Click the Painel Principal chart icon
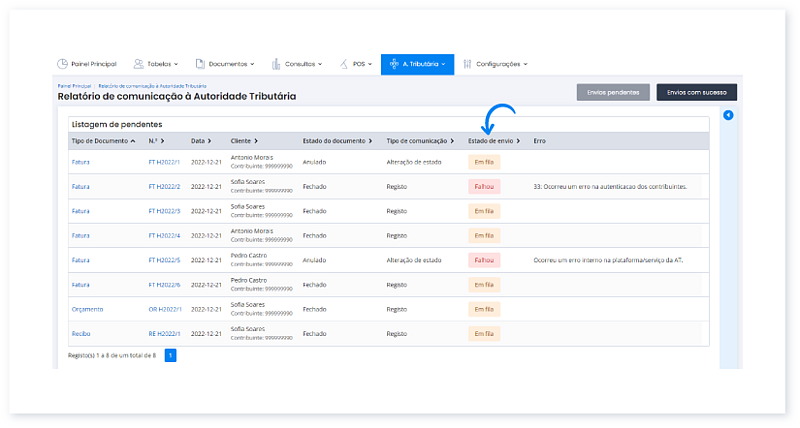The image size is (800, 428). (x=62, y=64)
